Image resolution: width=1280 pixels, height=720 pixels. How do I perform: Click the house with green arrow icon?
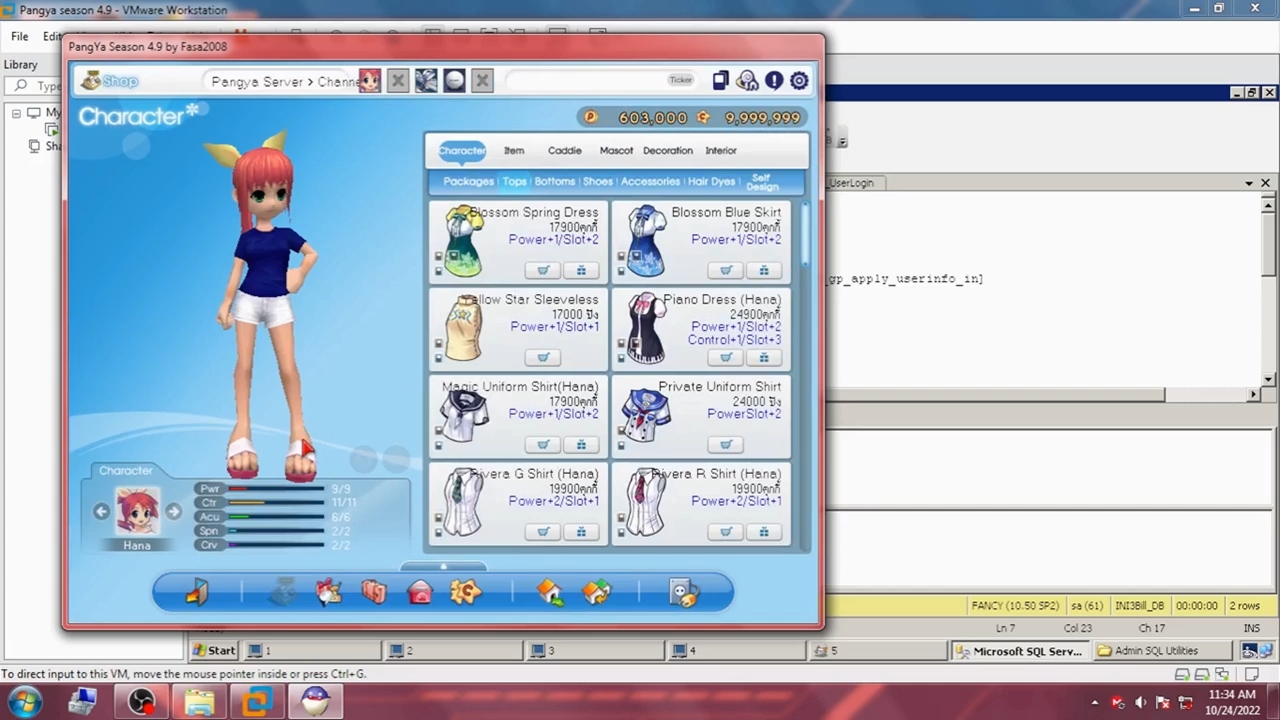tap(549, 592)
